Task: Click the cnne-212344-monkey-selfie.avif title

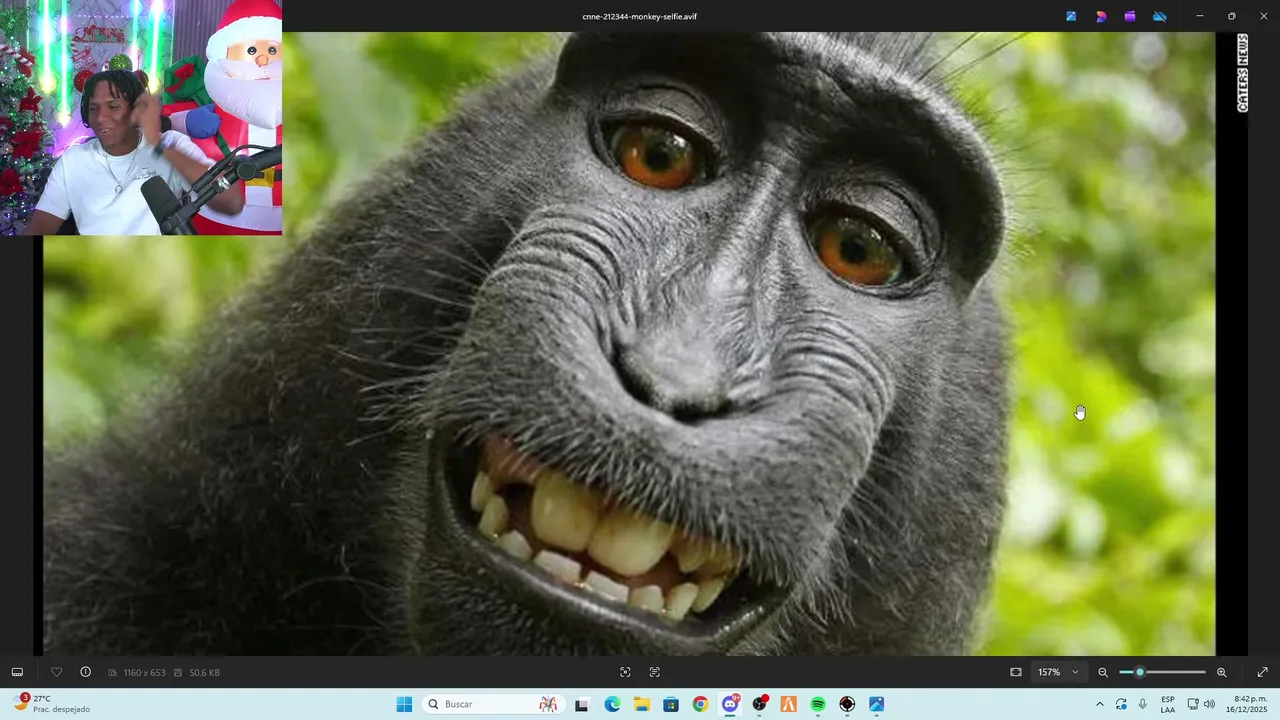Action: [640, 16]
